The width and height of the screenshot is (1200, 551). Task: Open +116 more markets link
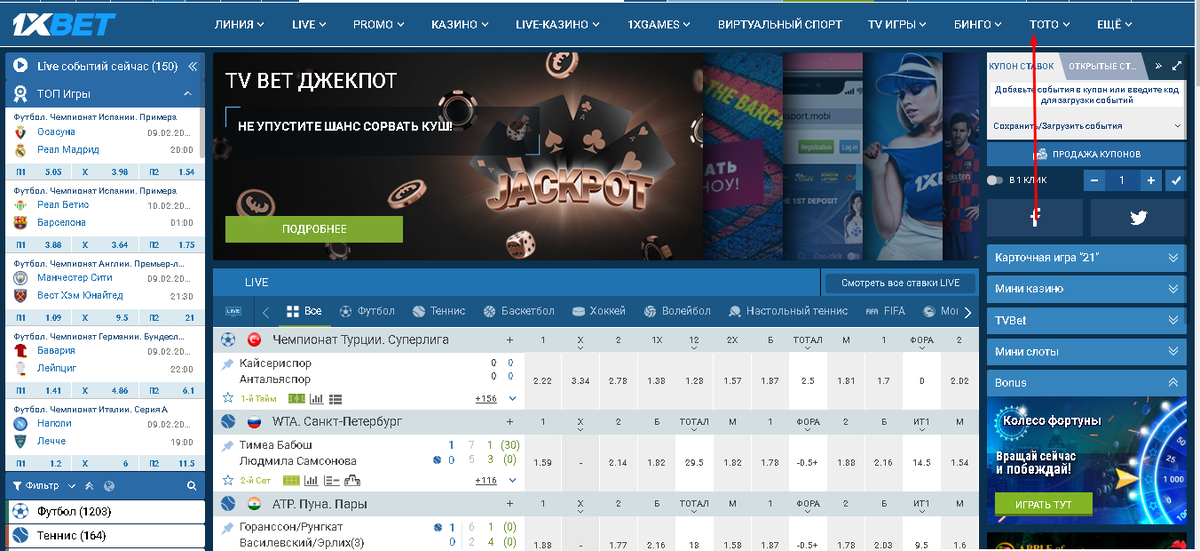[486, 481]
